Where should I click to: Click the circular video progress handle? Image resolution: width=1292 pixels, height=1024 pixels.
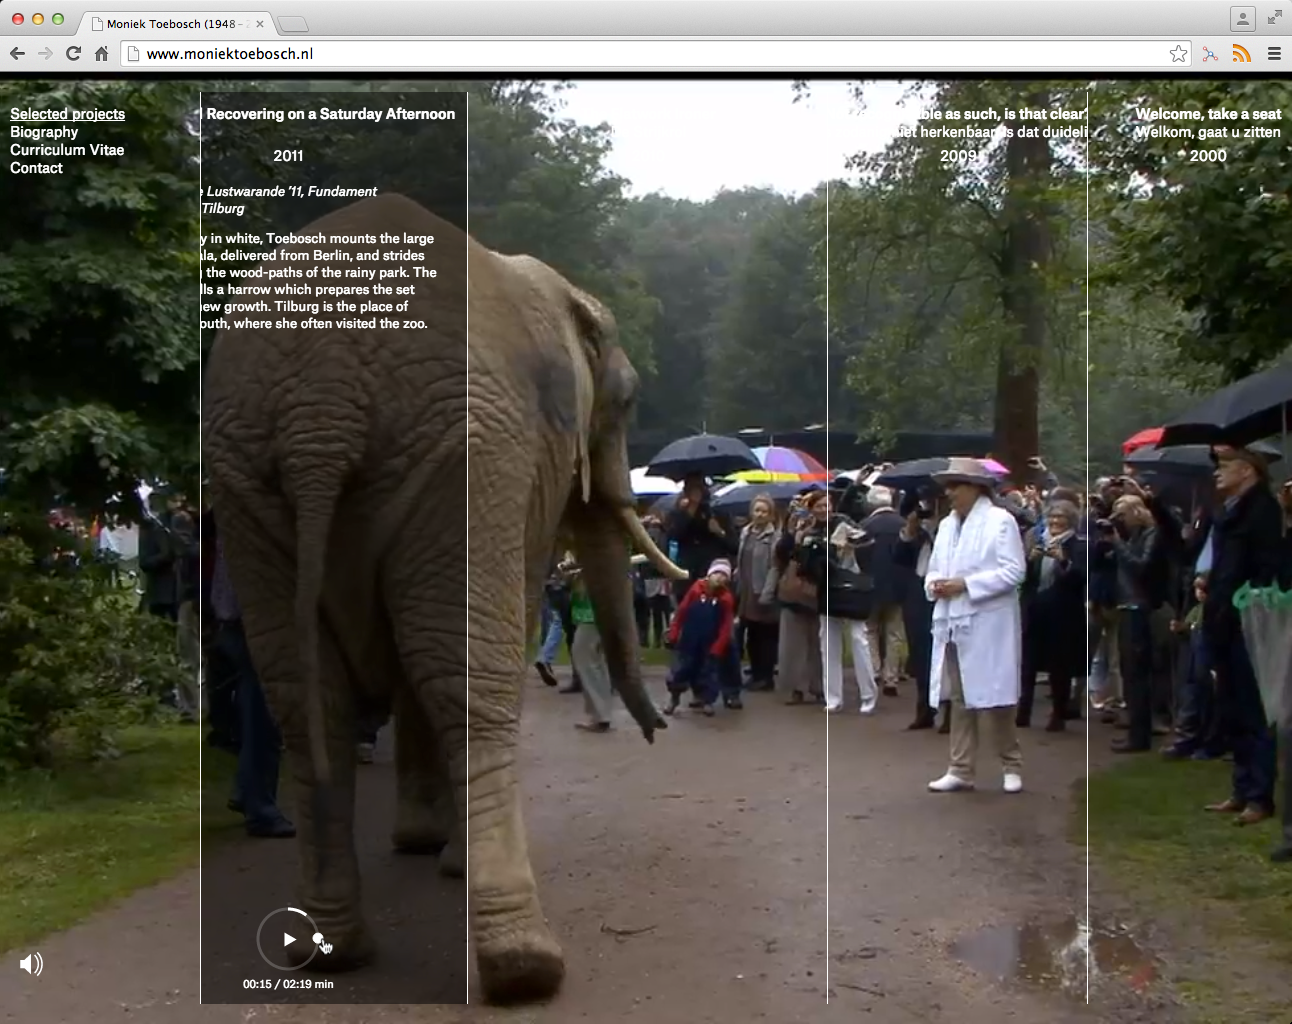click(318, 938)
